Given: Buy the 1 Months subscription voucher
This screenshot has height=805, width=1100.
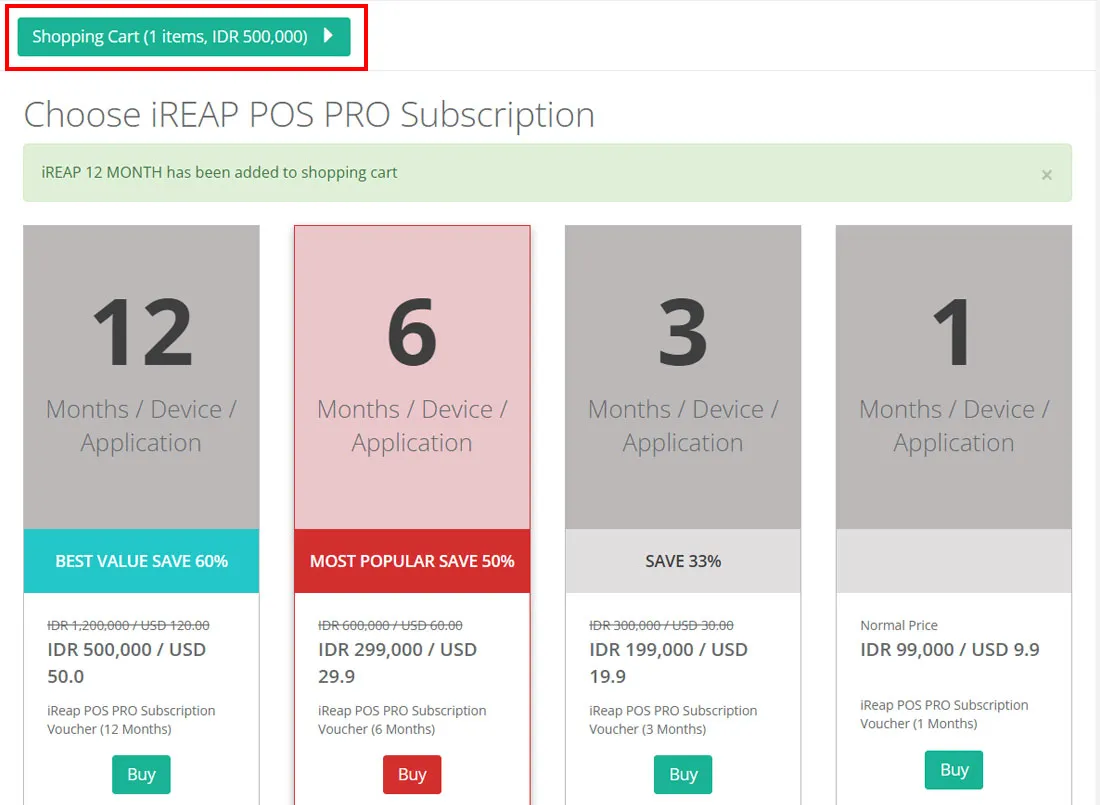Looking at the screenshot, I should click(953, 770).
